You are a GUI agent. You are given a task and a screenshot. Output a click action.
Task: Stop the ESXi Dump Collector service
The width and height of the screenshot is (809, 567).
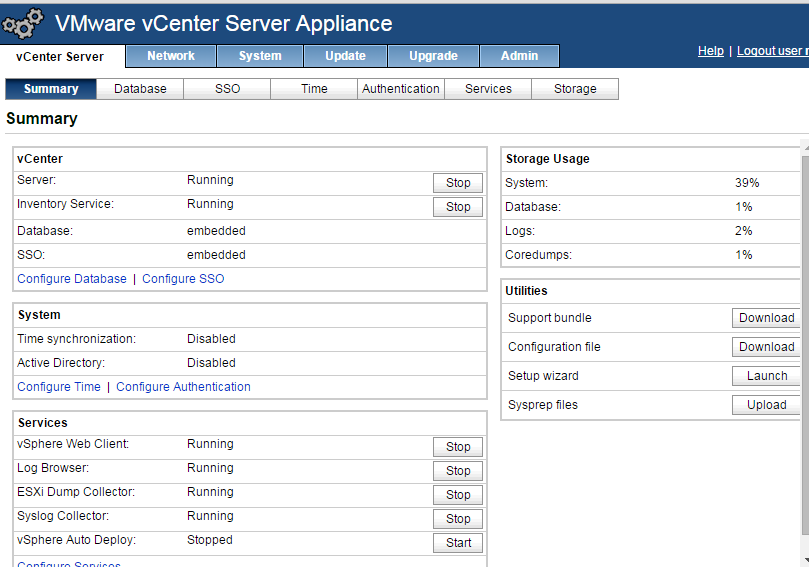[458, 495]
